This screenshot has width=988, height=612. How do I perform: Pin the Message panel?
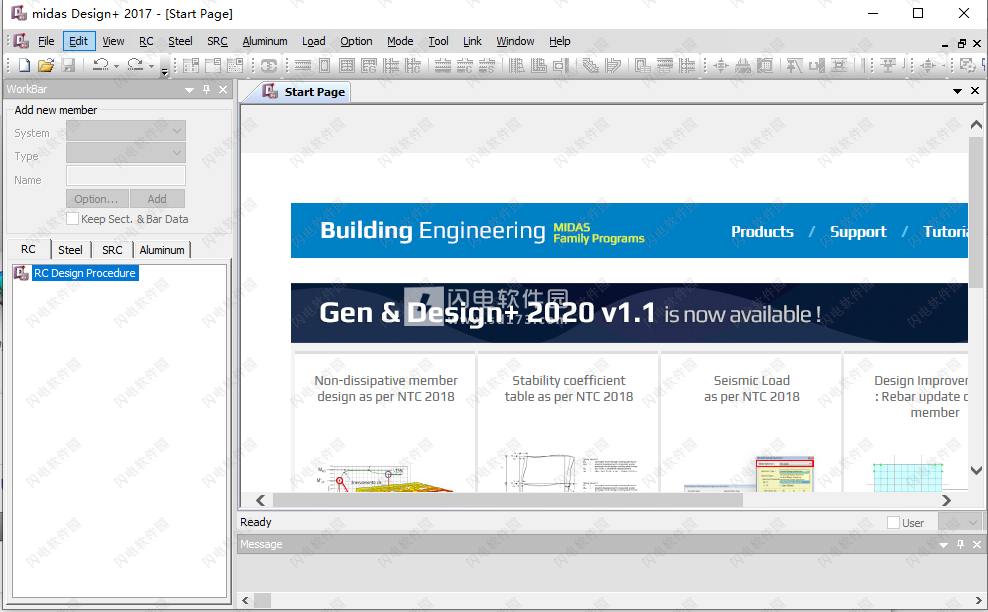click(960, 544)
